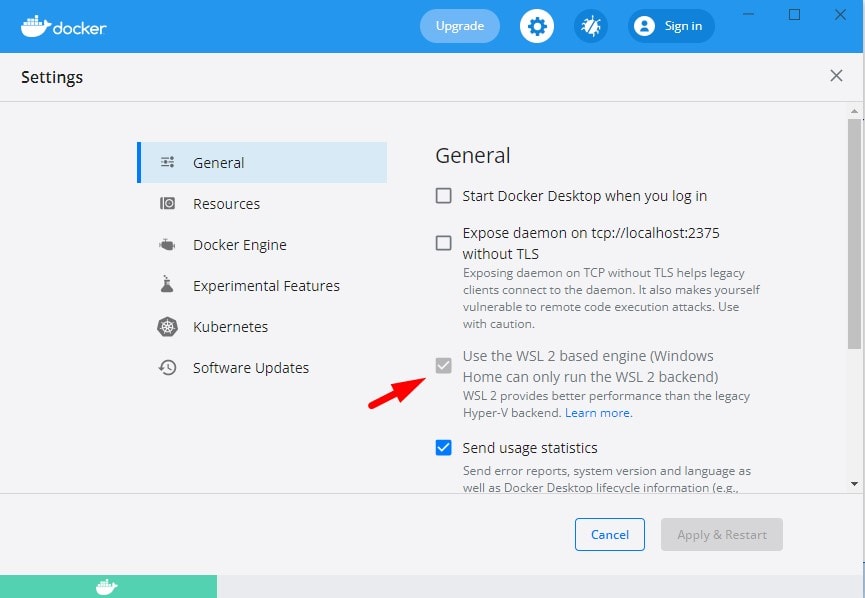
Task: Click the whale icon in bottom status bar
Action: (106, 586)
